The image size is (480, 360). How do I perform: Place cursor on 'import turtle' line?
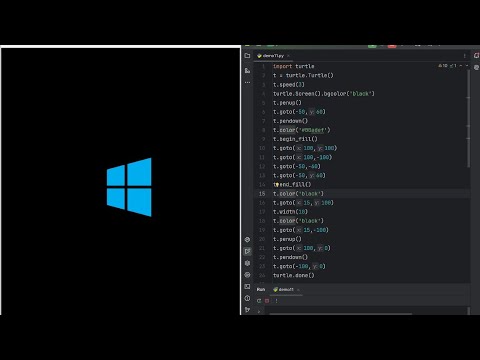click(293, 66)
